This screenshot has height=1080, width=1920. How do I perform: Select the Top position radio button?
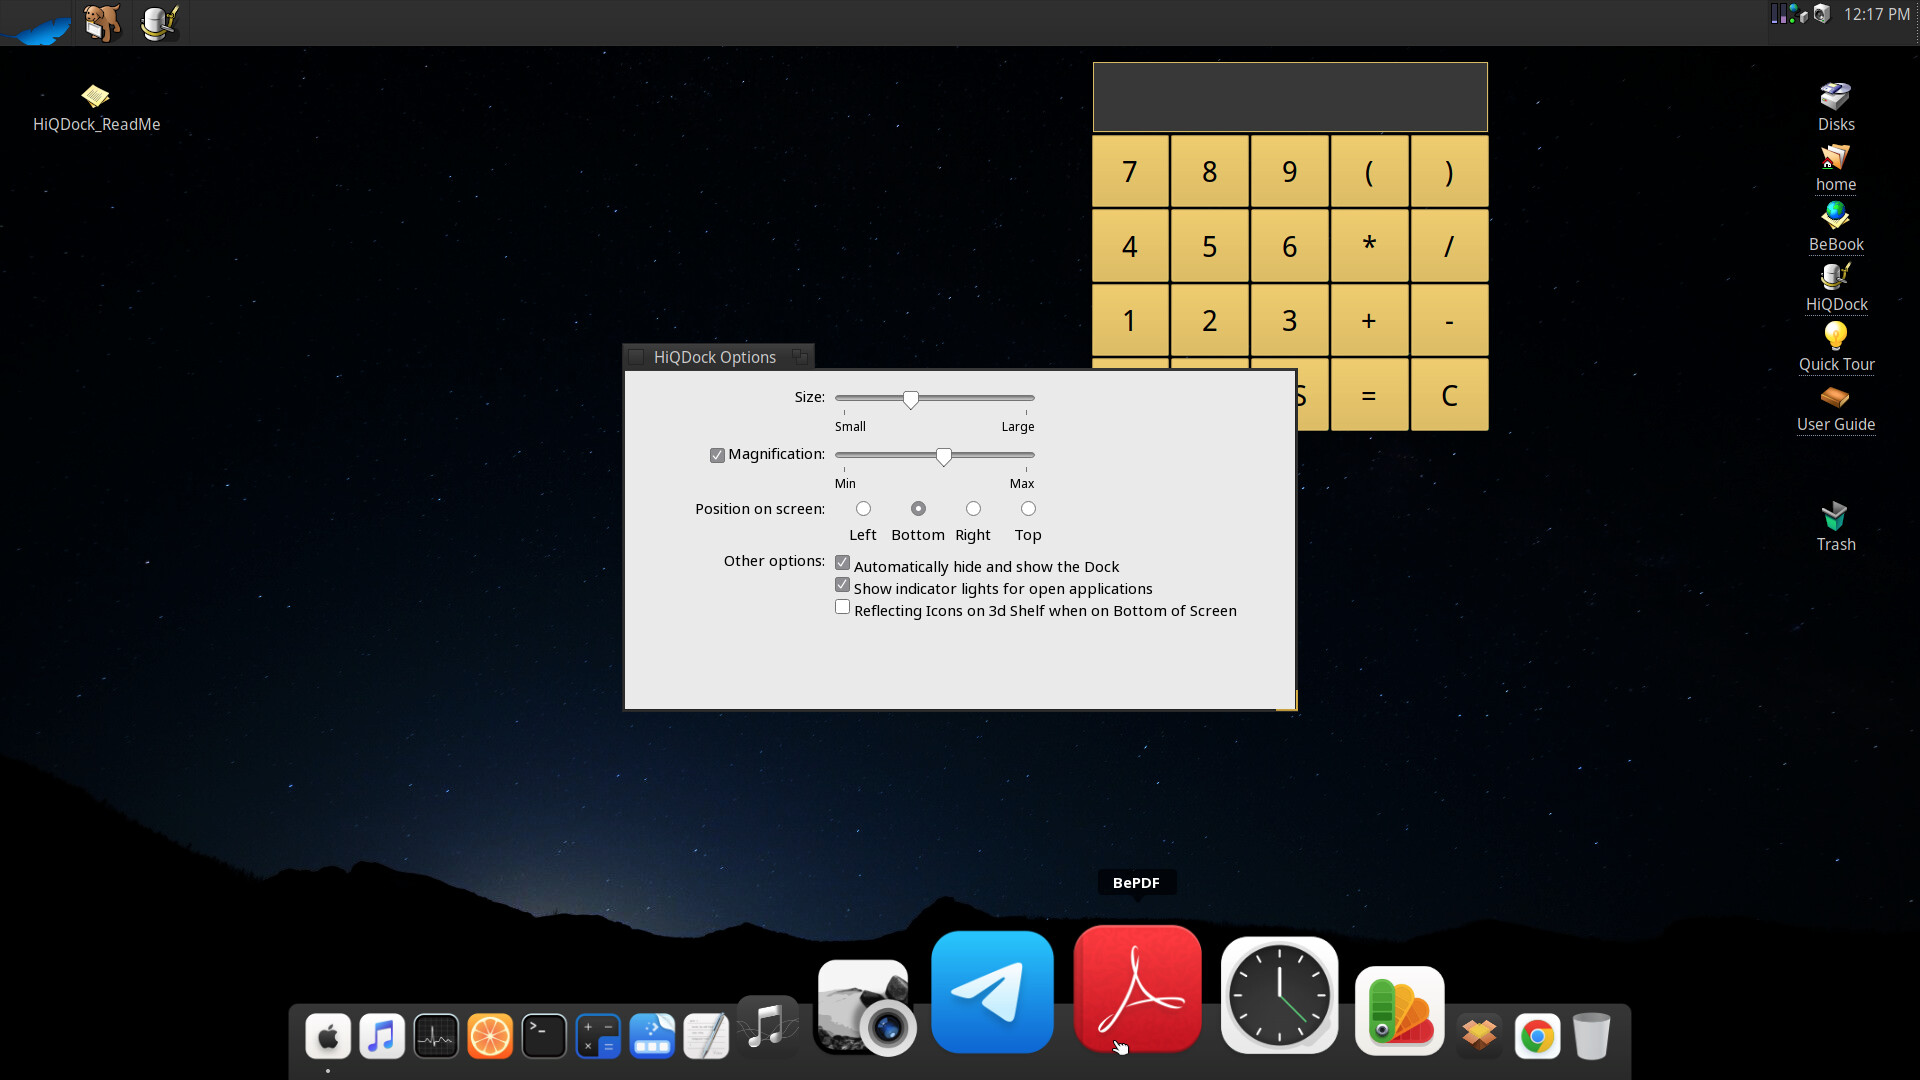[x=1028, y=509]
